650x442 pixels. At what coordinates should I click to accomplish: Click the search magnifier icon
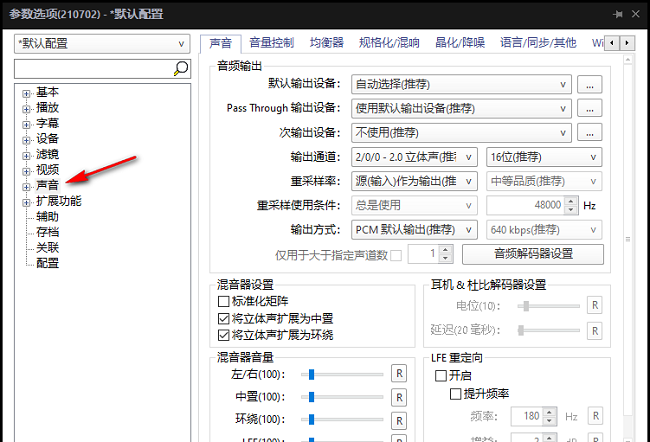coord(181,68)
